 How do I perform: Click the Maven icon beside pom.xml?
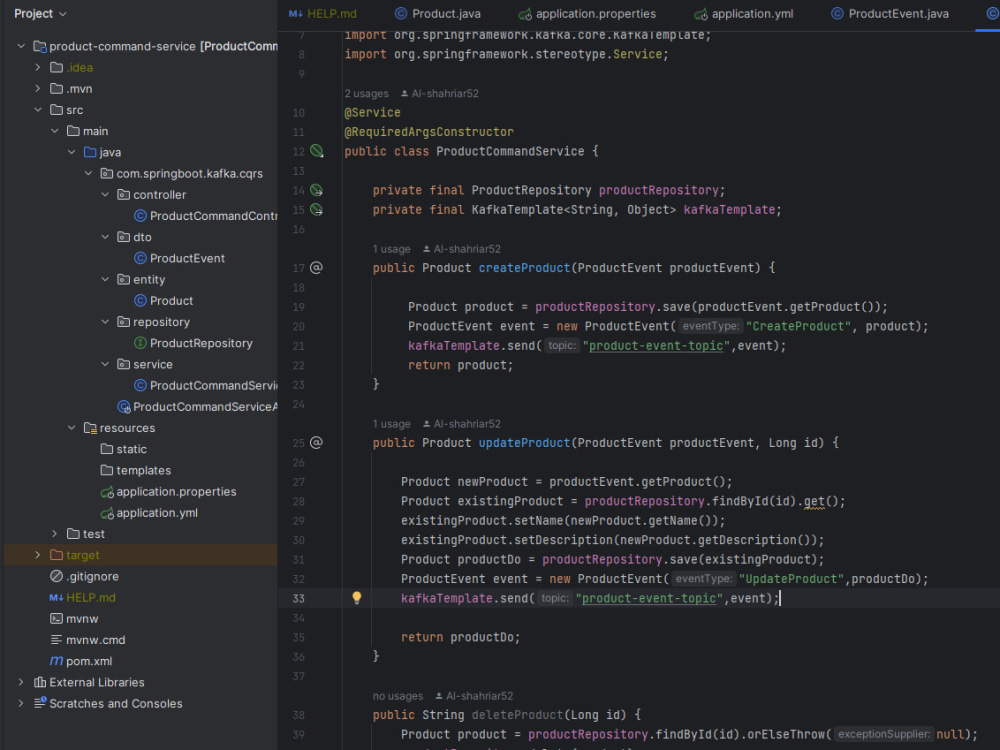(x=57, y=661)
